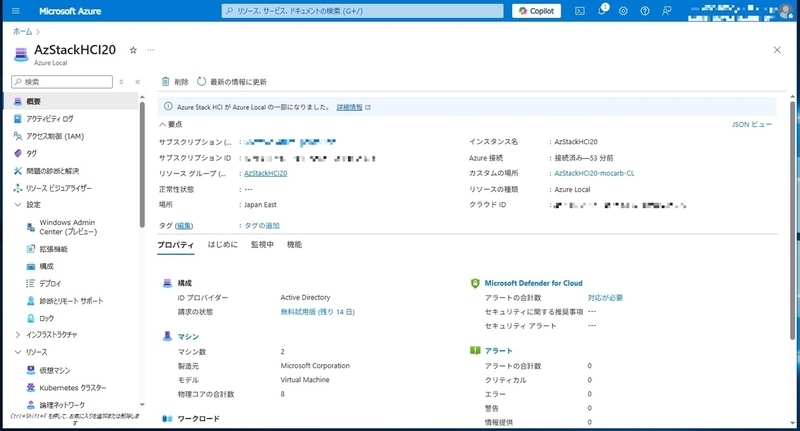
Task: Favorite AzStackHCI20 with the star icon
Action: pyautogui.click(x=133, y=50)
